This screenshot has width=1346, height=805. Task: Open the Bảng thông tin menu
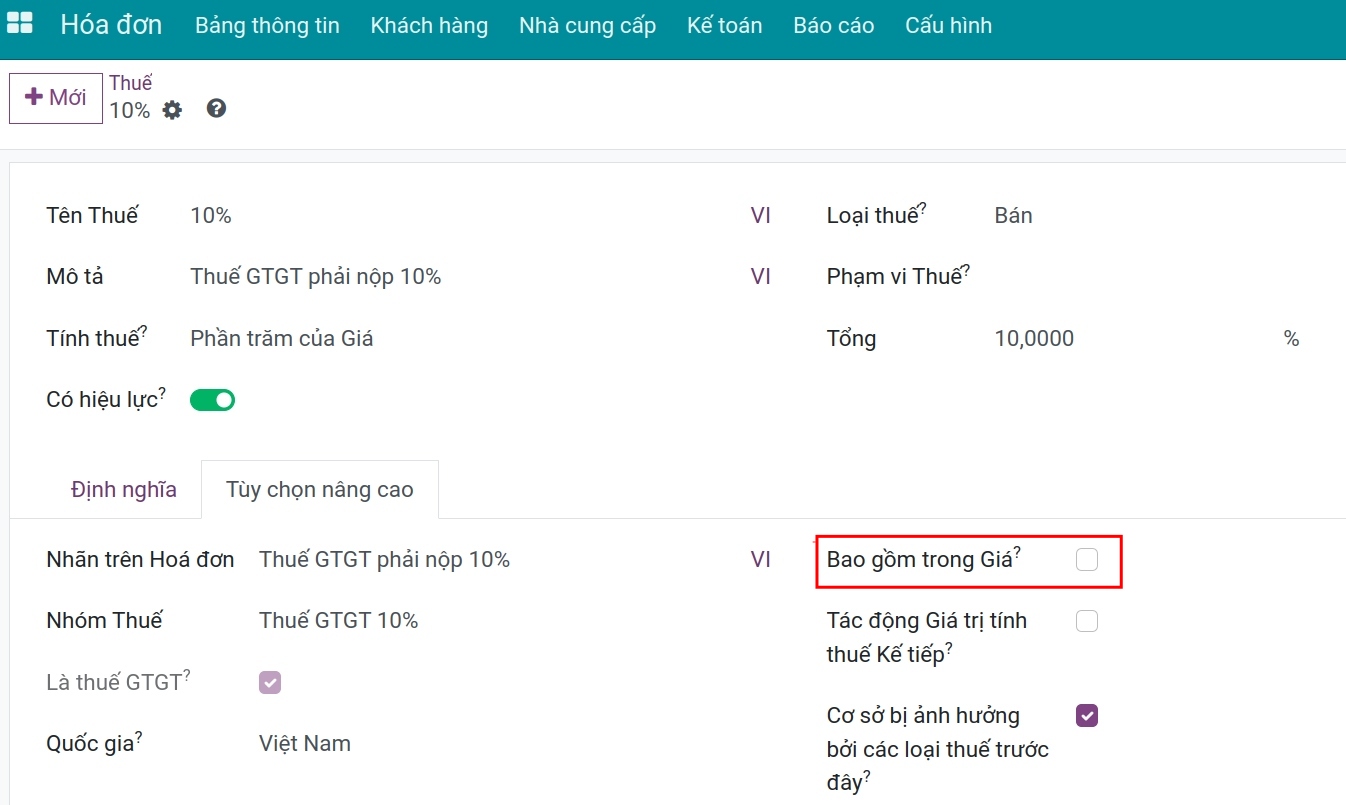pyautogui.click(x=267, y=26)
